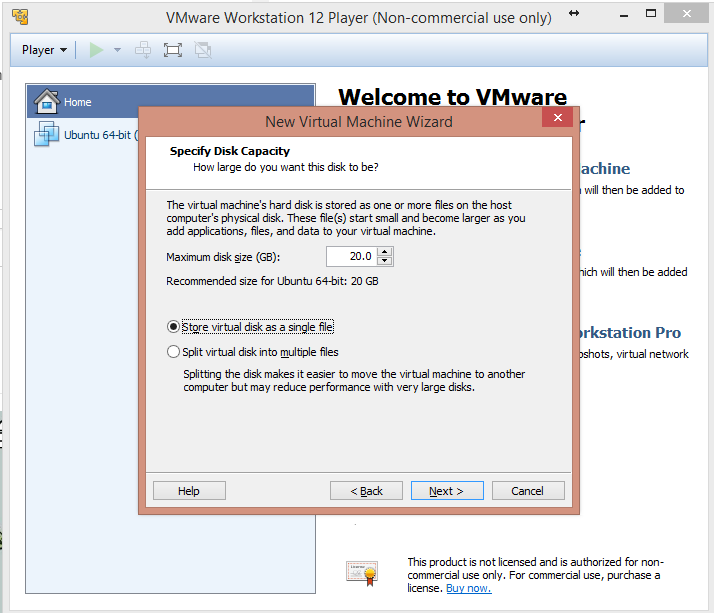
Task: Select Home in the library list
Action: 171,102
